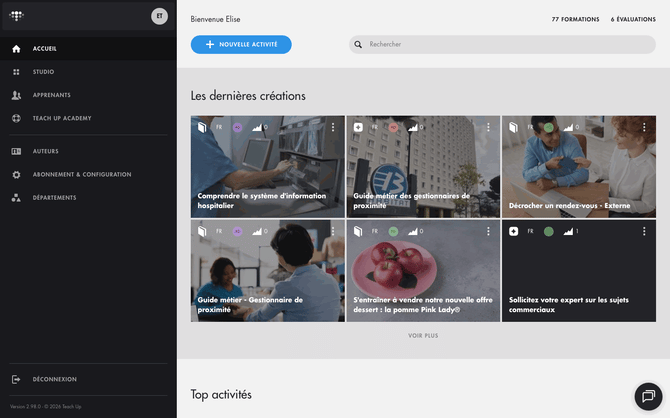The height and width of the screenshot is (418, 670).
Task: Open the Apprenants section
Action: pyautogui.click(x=88, y=95)
